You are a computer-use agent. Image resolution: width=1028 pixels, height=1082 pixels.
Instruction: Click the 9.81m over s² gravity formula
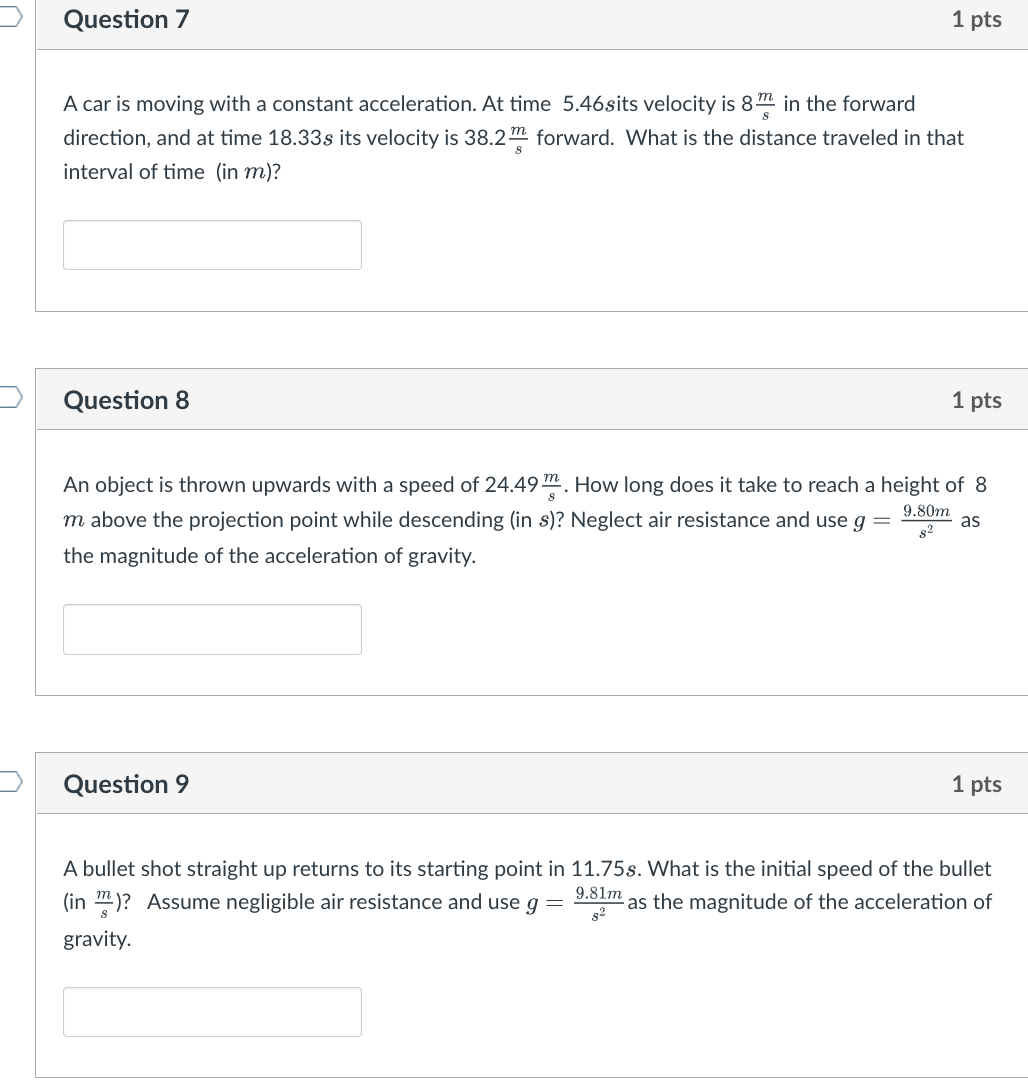(x=599, y=902)
